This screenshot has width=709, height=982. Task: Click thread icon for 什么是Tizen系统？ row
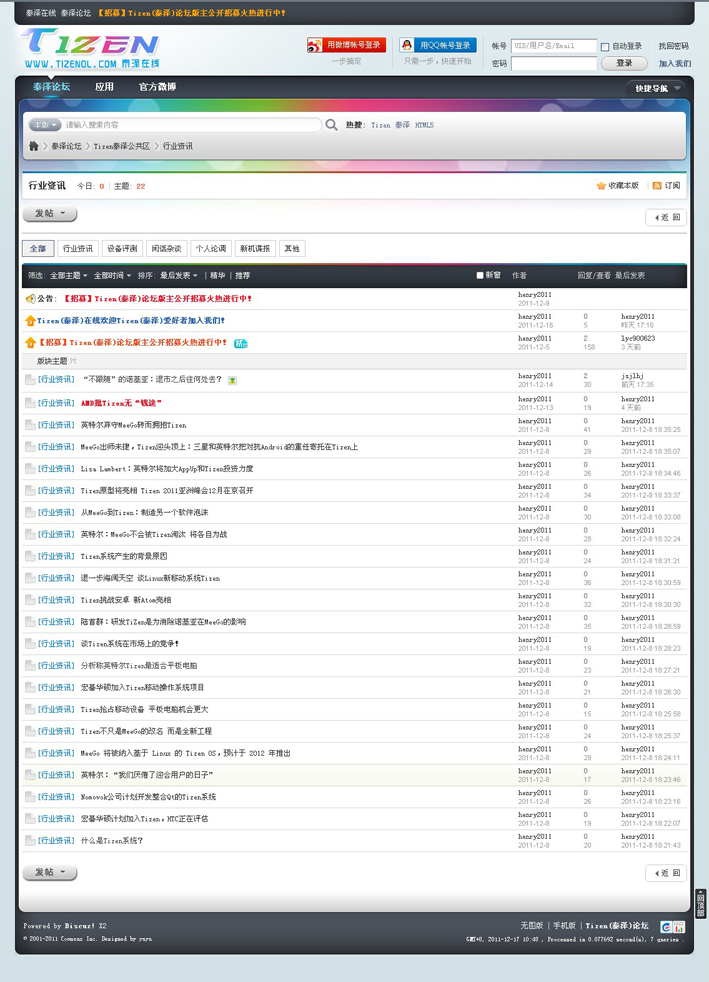29,840
